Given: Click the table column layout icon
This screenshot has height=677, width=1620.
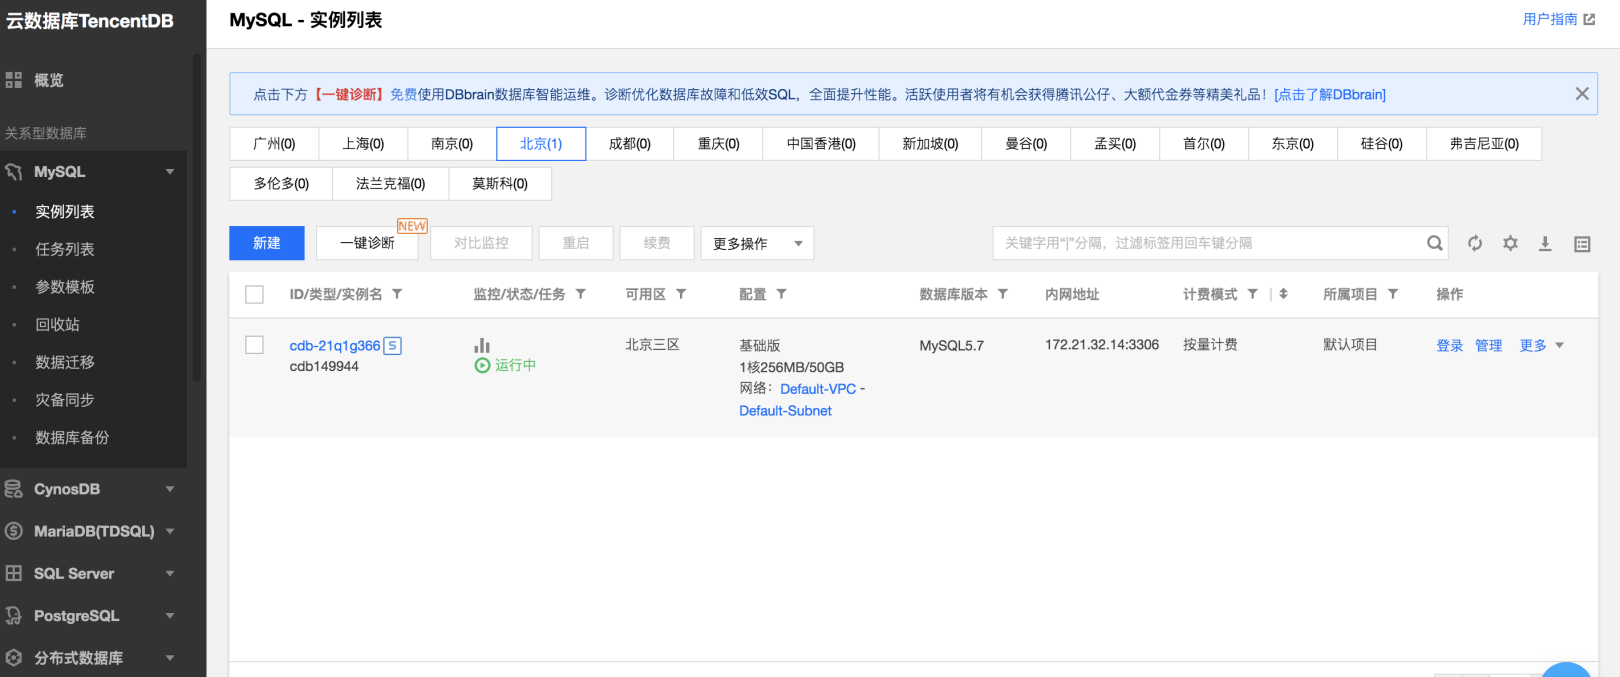Looking at the screenshot, I should pos(1582,244).
